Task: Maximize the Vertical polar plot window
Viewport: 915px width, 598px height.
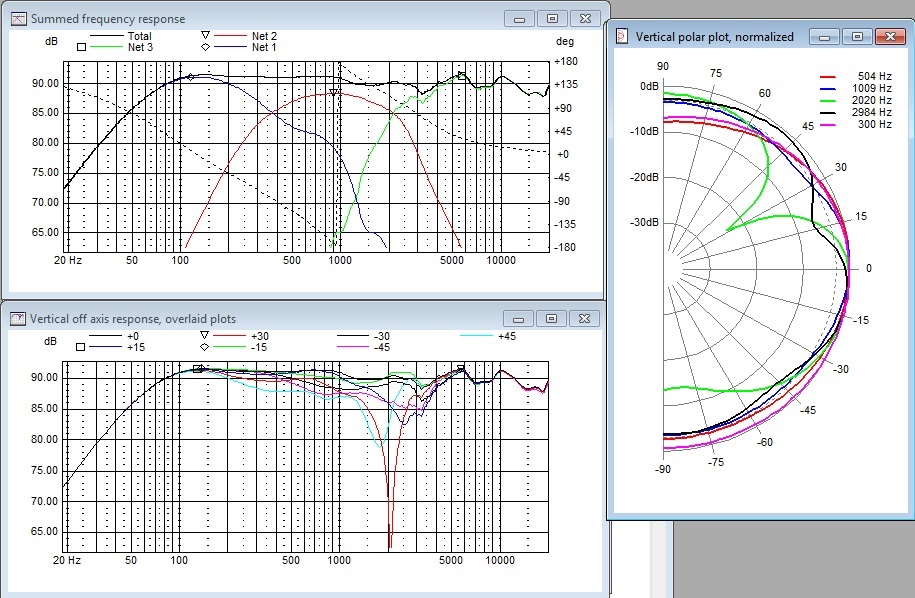Action: [856, 37]
